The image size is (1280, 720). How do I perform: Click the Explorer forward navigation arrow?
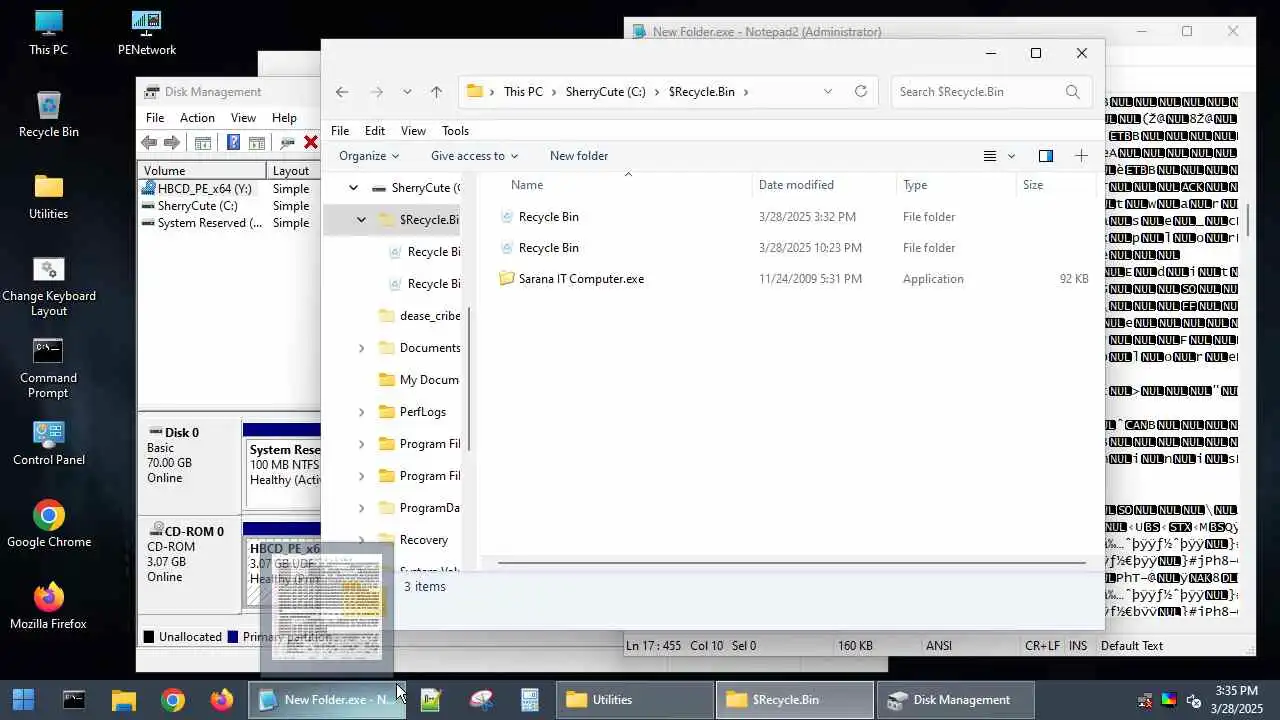click(377, 92)
